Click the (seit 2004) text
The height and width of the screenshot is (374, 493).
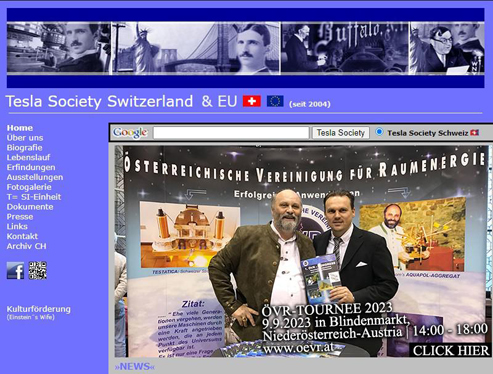click(310, 104)
